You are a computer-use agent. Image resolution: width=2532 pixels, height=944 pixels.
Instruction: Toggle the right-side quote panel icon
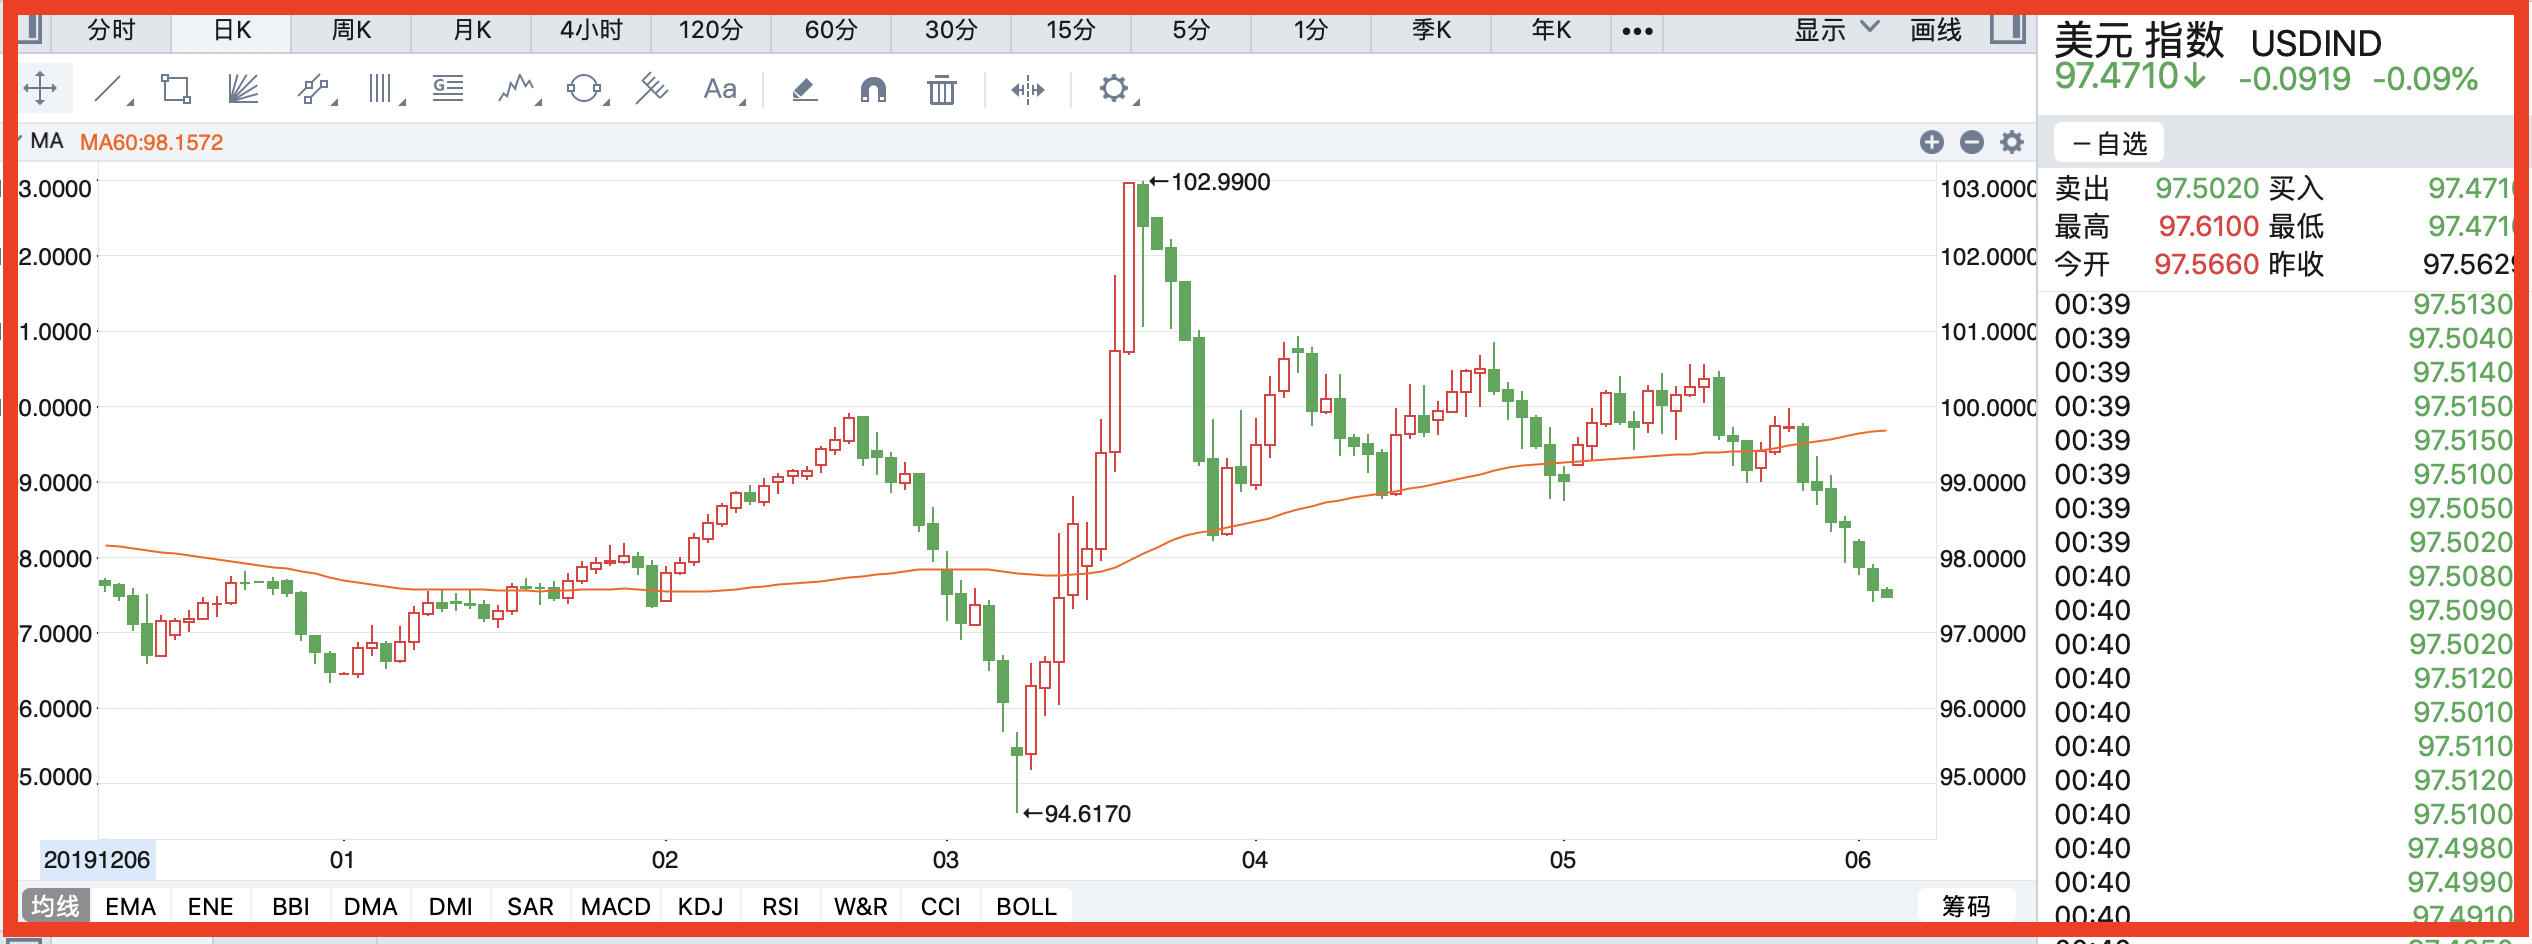[x=2007, y=29]
